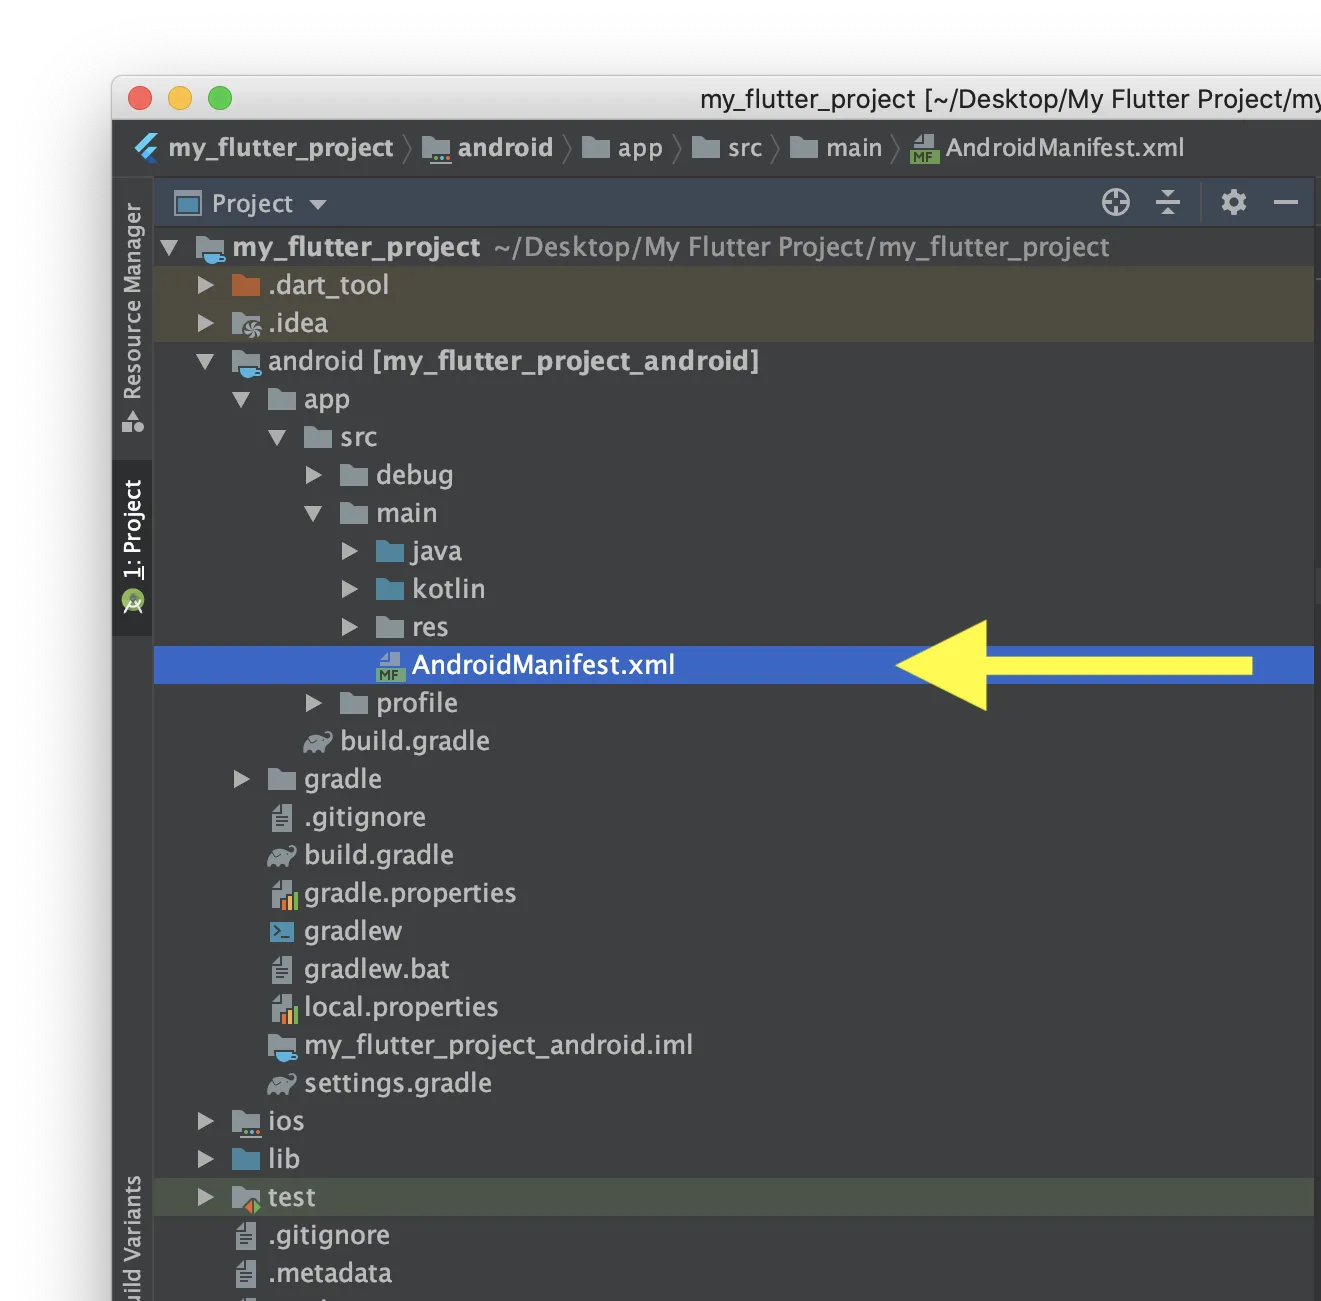Expand the test folder arrow

coord(206,1197)
